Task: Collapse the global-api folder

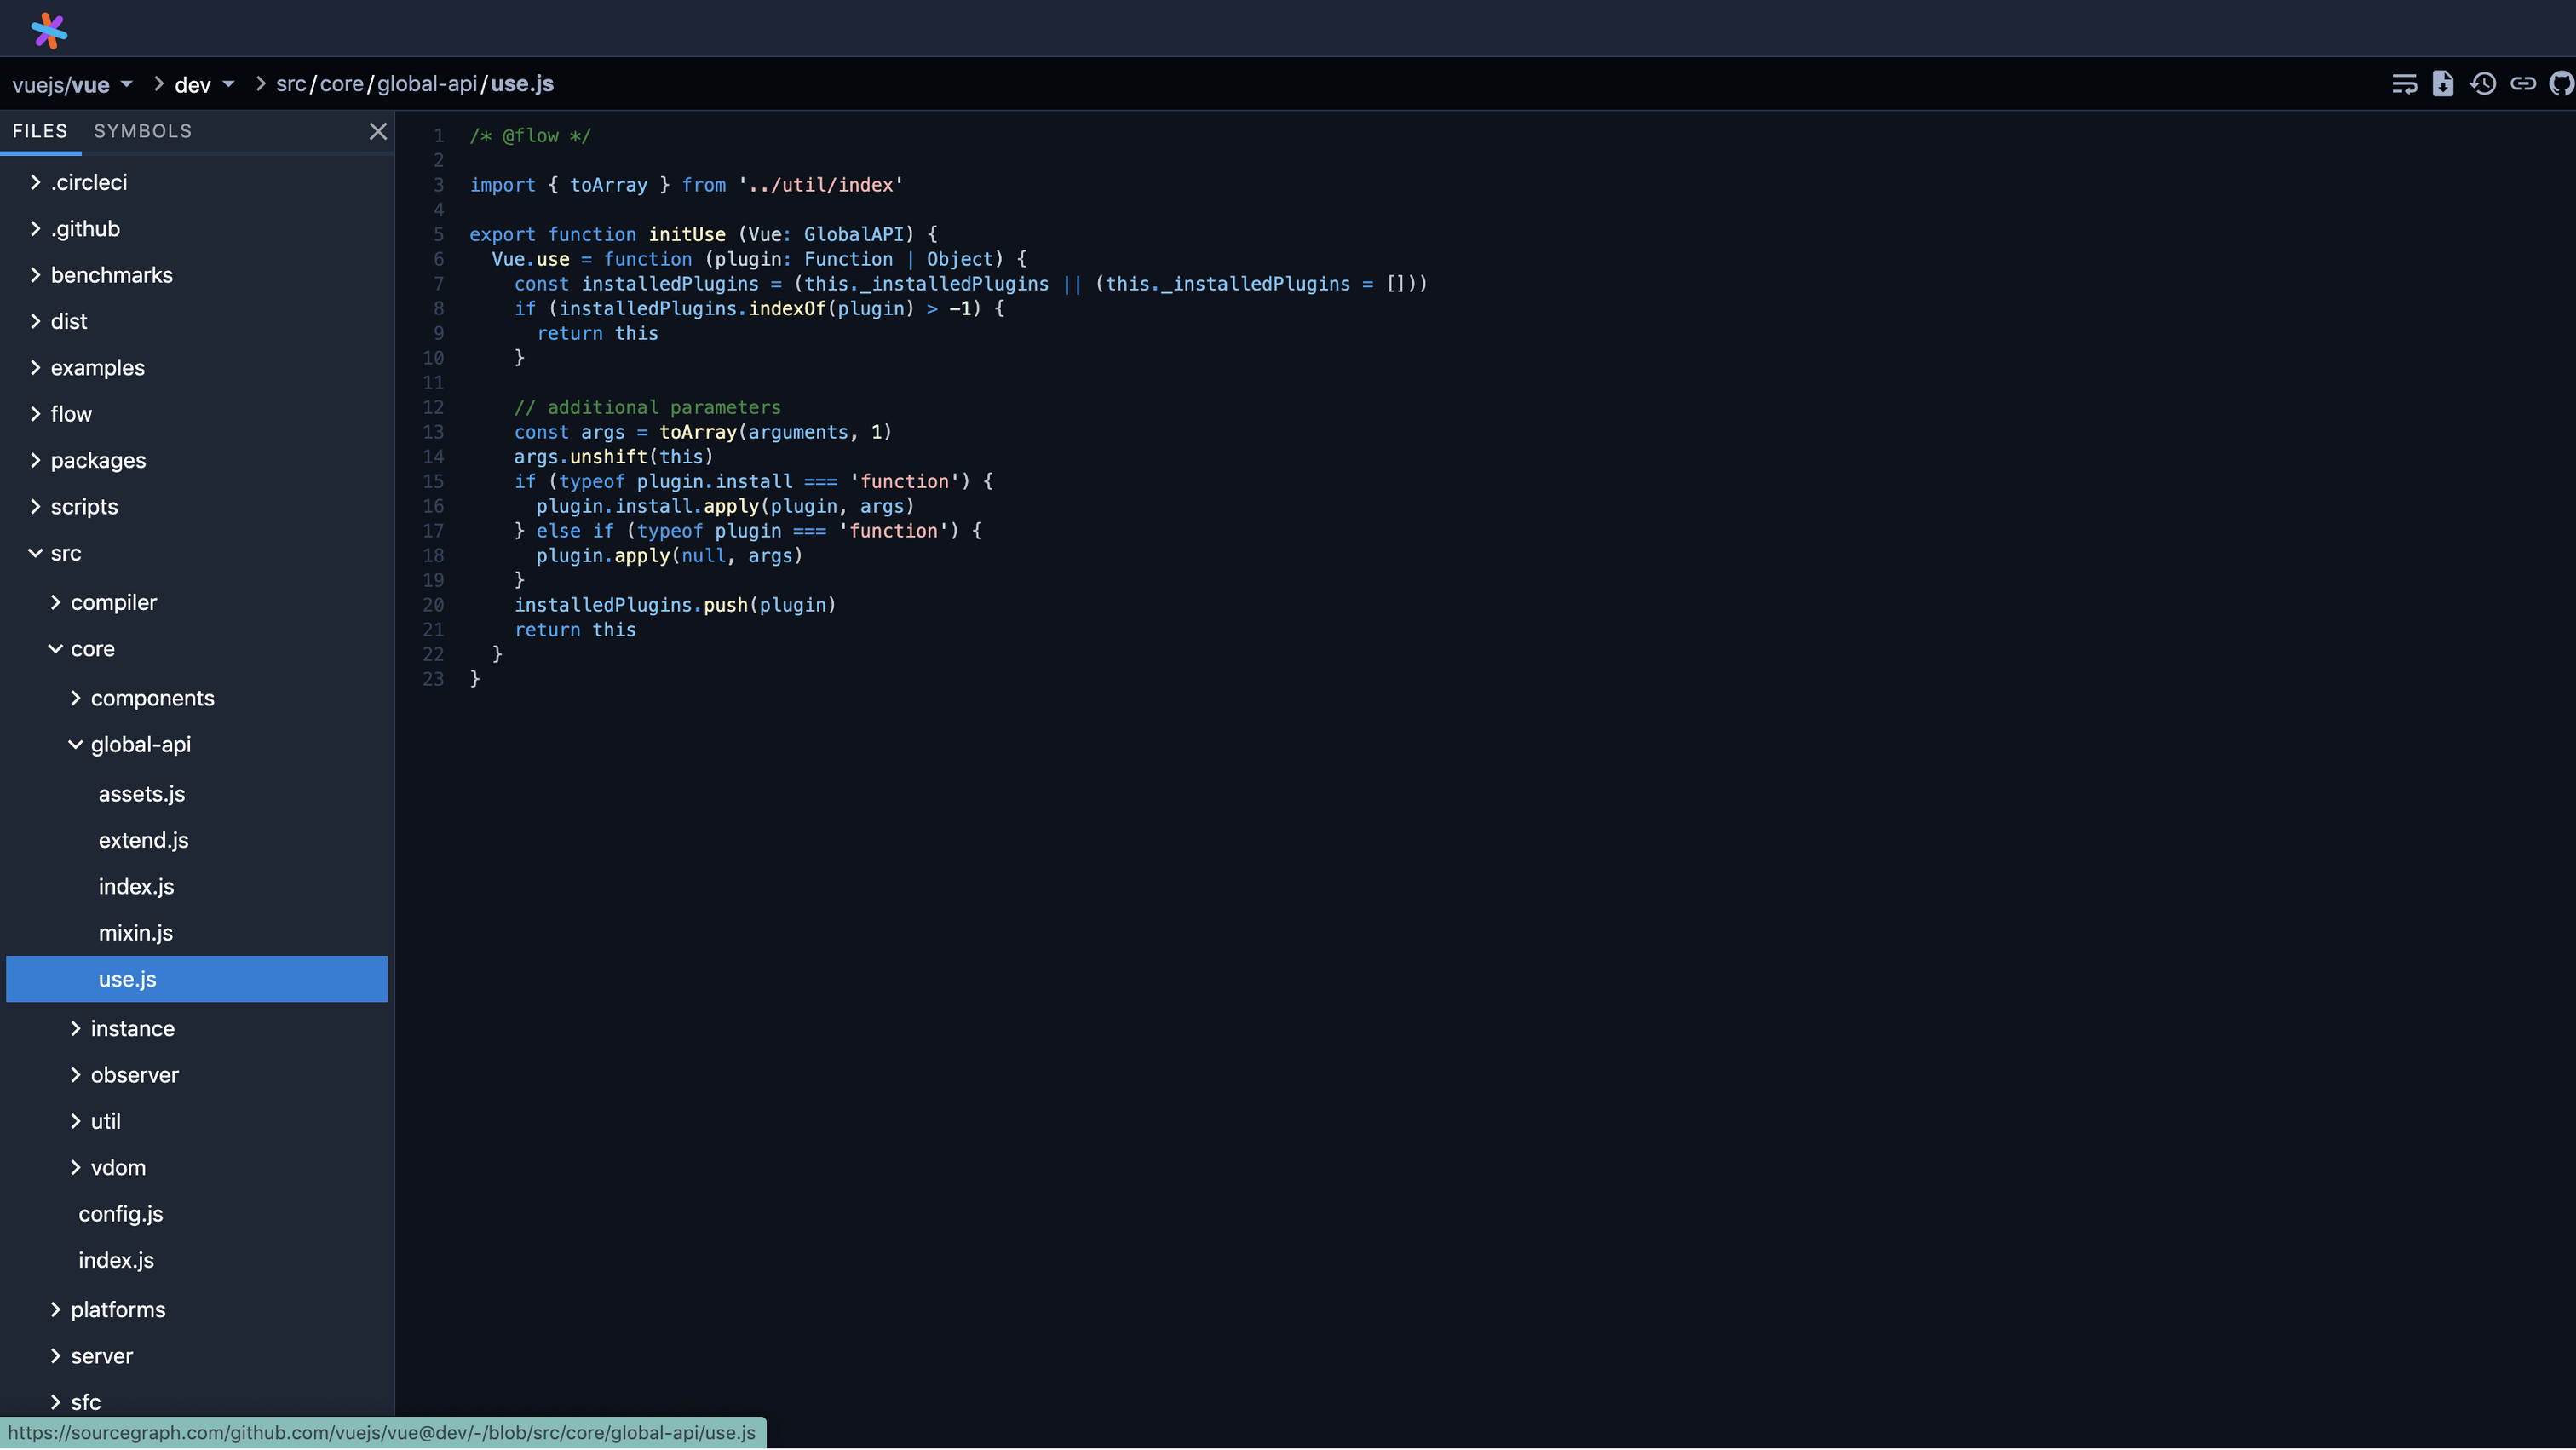Action: (76, 745)
